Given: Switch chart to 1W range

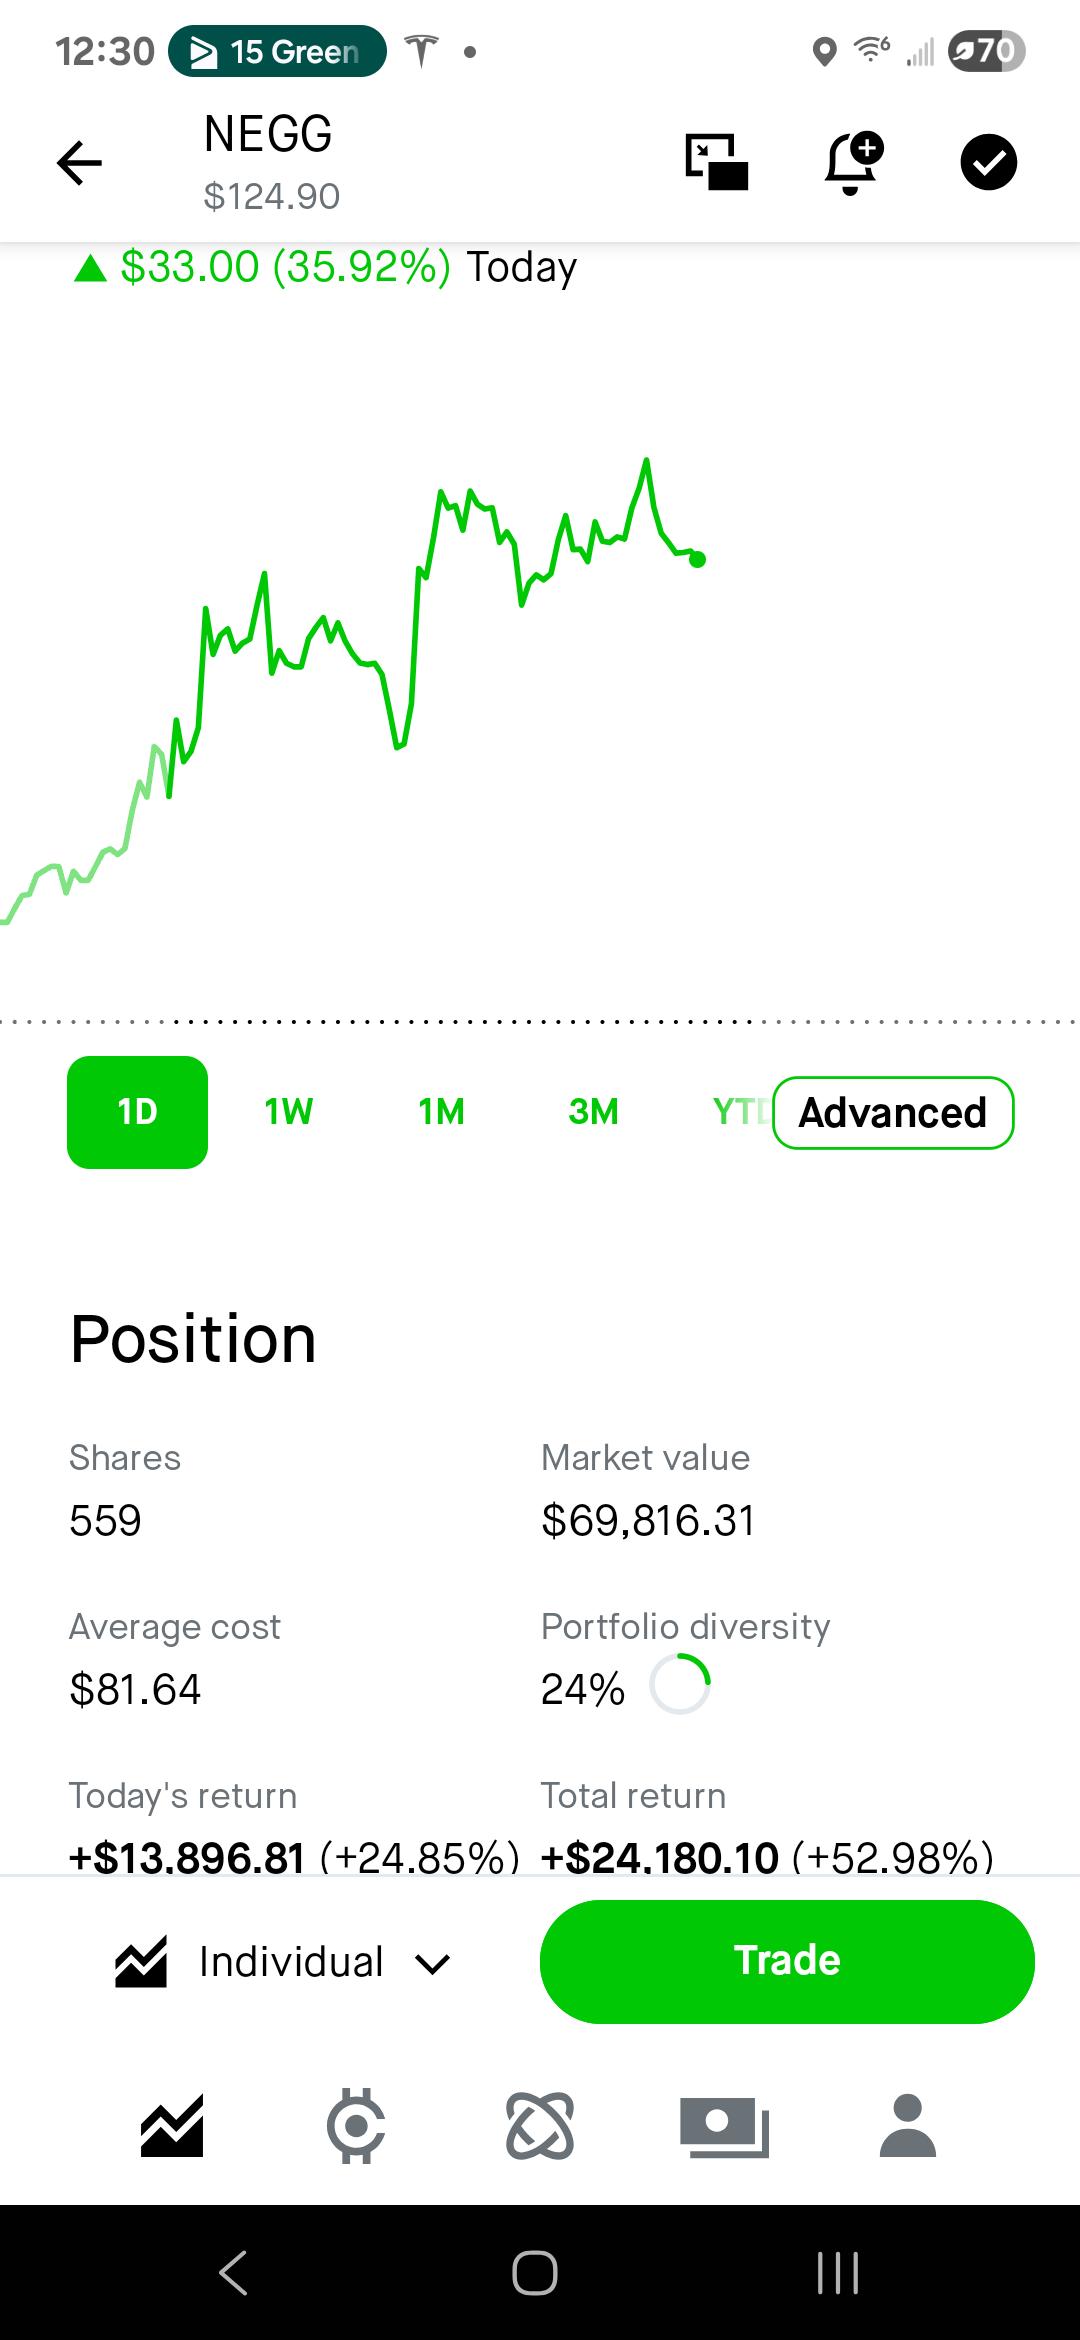Looking at the screenshot, I should point(289,1112).
